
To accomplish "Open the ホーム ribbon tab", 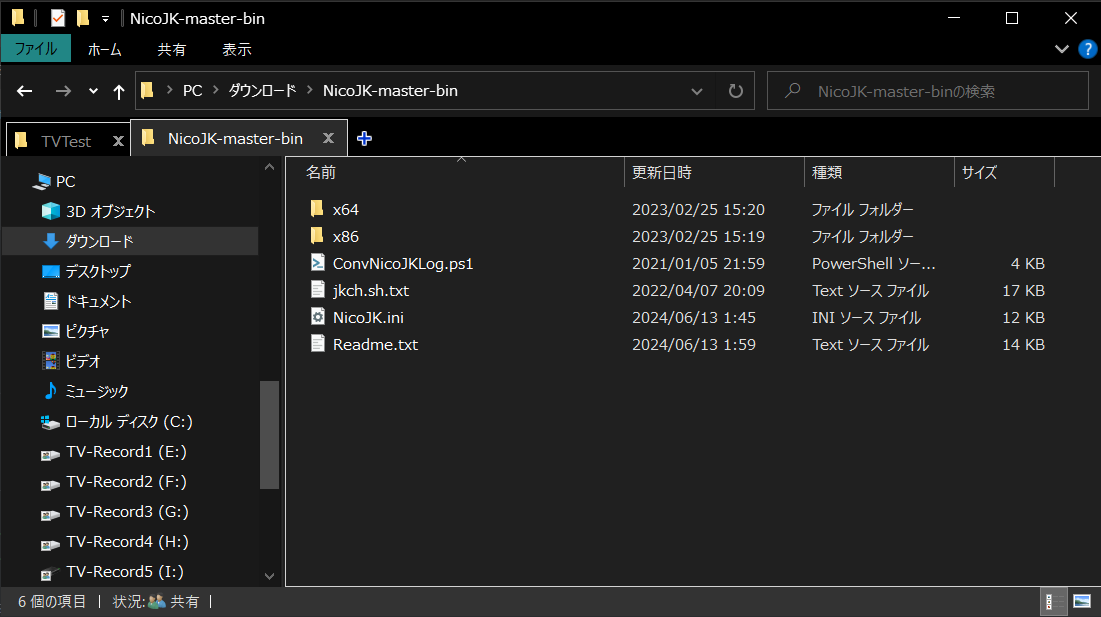I will [104, 49].
